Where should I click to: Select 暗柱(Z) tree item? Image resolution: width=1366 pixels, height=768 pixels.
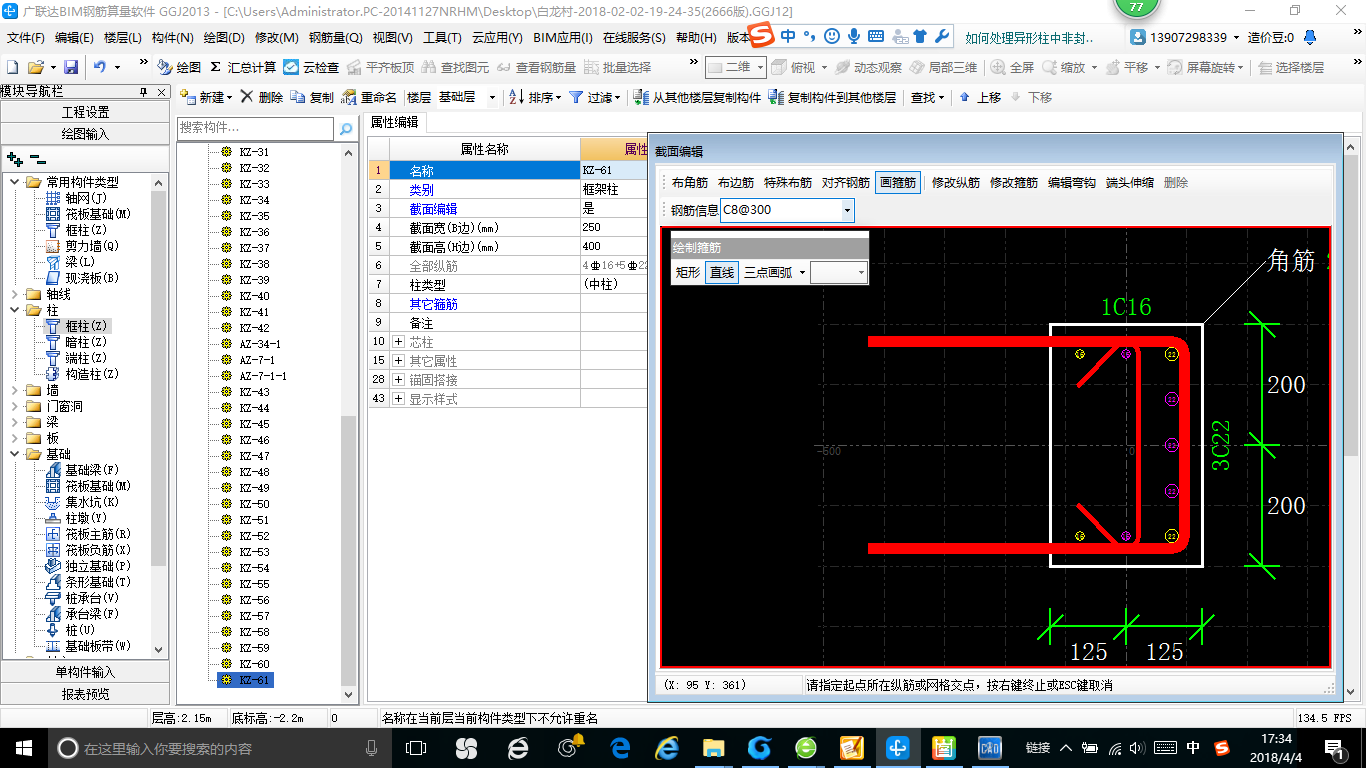coord(76,342)
